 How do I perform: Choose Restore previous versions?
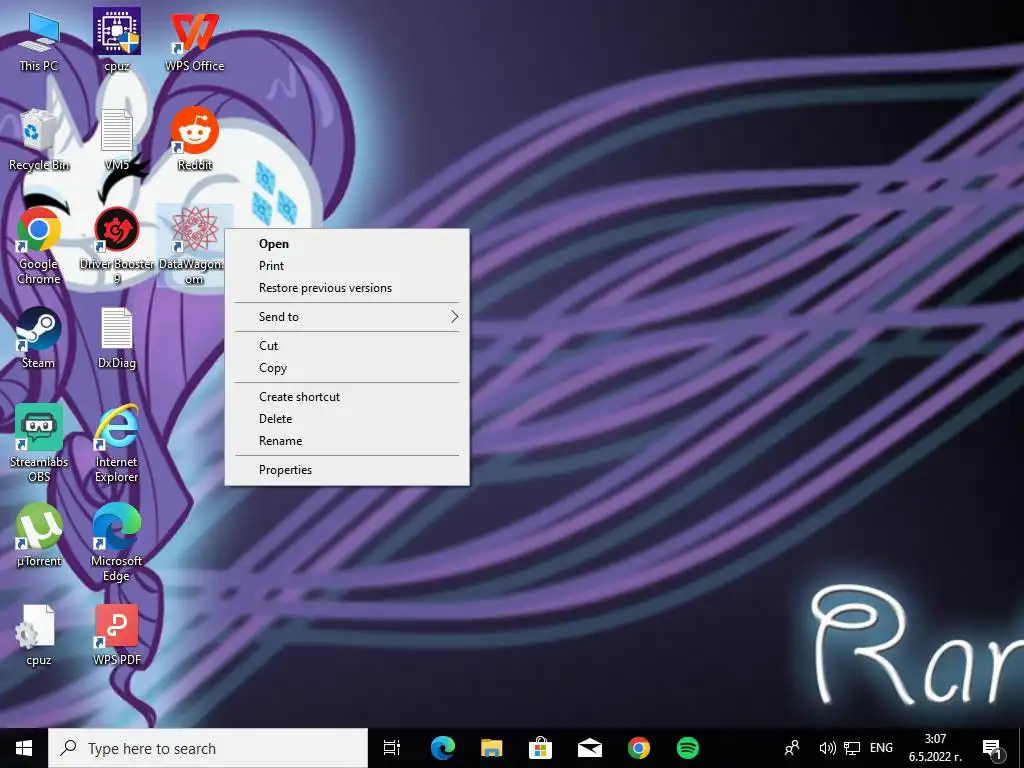347,288
